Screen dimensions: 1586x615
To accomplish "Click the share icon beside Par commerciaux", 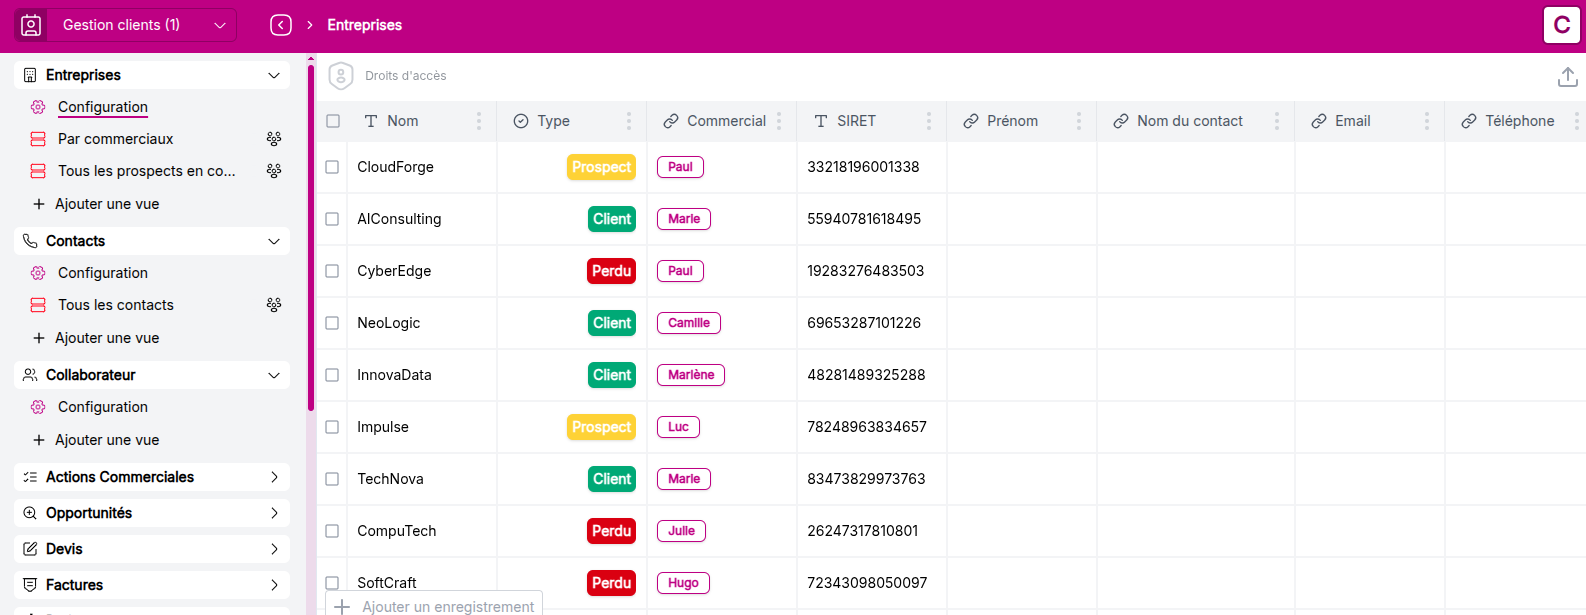I will point(274,139).
